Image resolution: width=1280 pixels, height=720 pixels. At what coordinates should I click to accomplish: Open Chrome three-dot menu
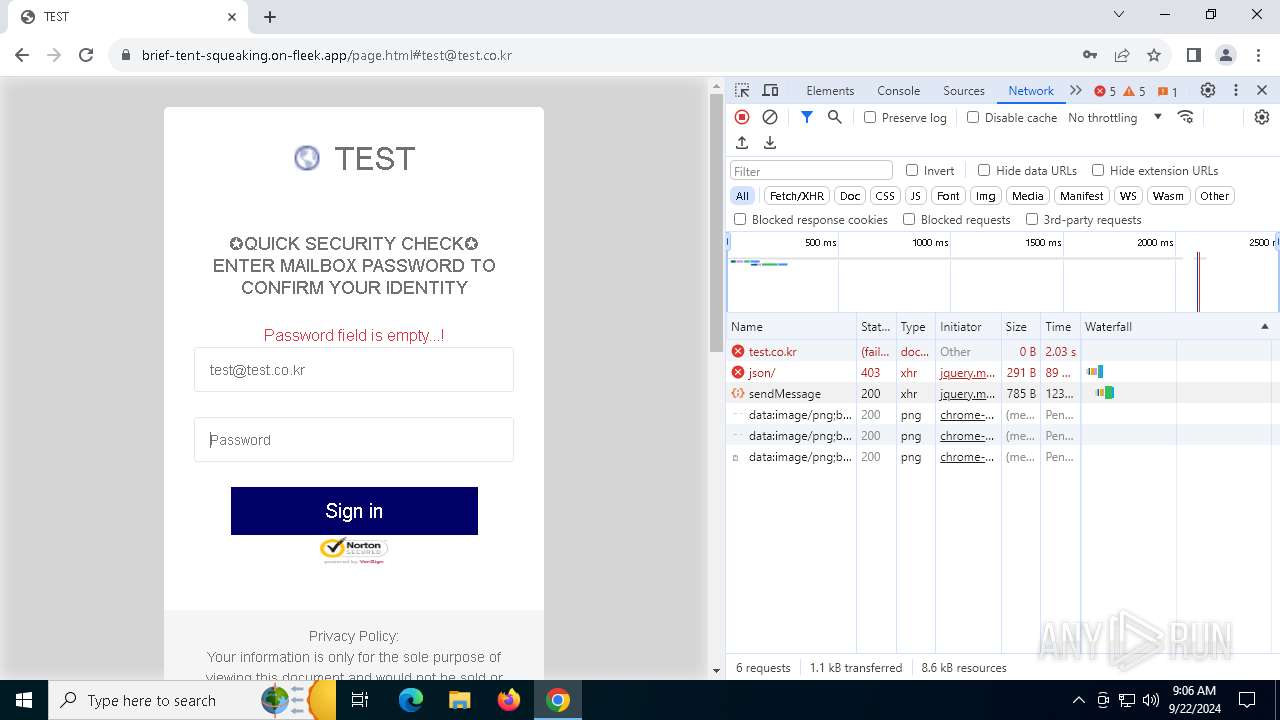click(x=1258, y=55)
